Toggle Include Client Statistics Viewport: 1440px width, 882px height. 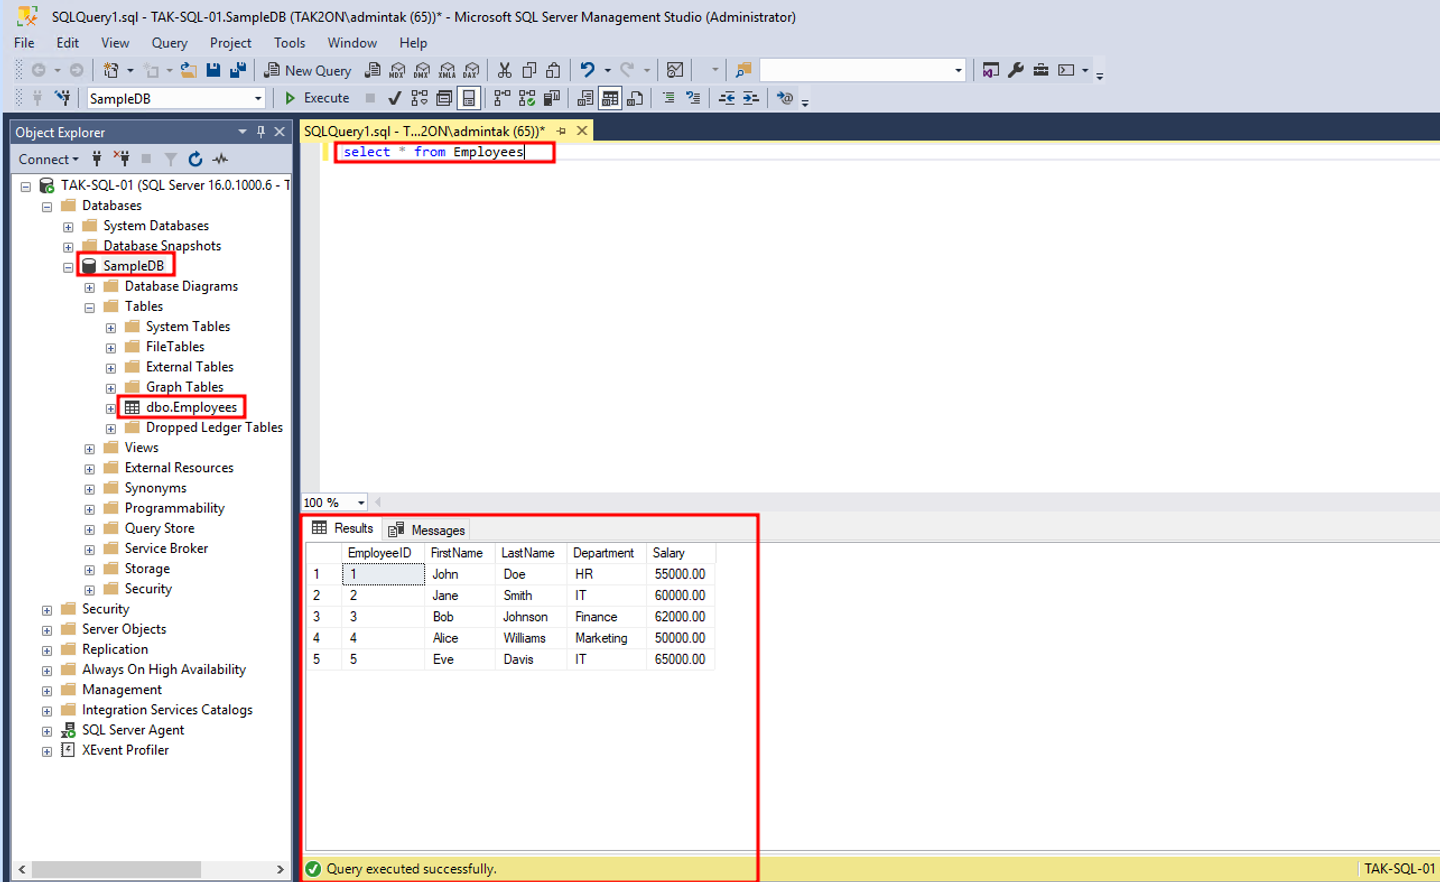(551, 98)
